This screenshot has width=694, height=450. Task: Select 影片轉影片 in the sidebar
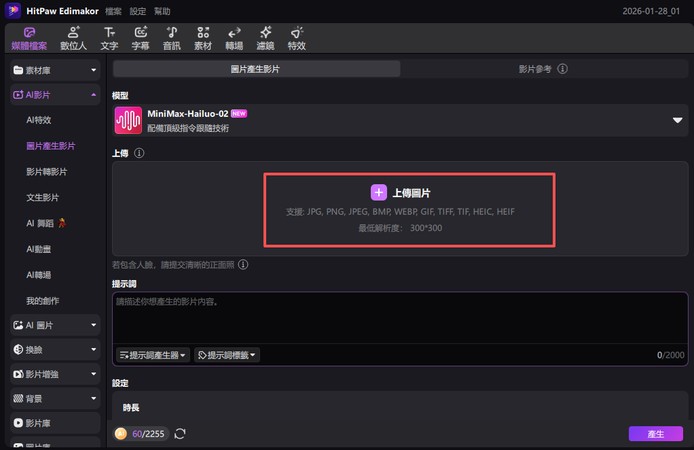point(46,172)
